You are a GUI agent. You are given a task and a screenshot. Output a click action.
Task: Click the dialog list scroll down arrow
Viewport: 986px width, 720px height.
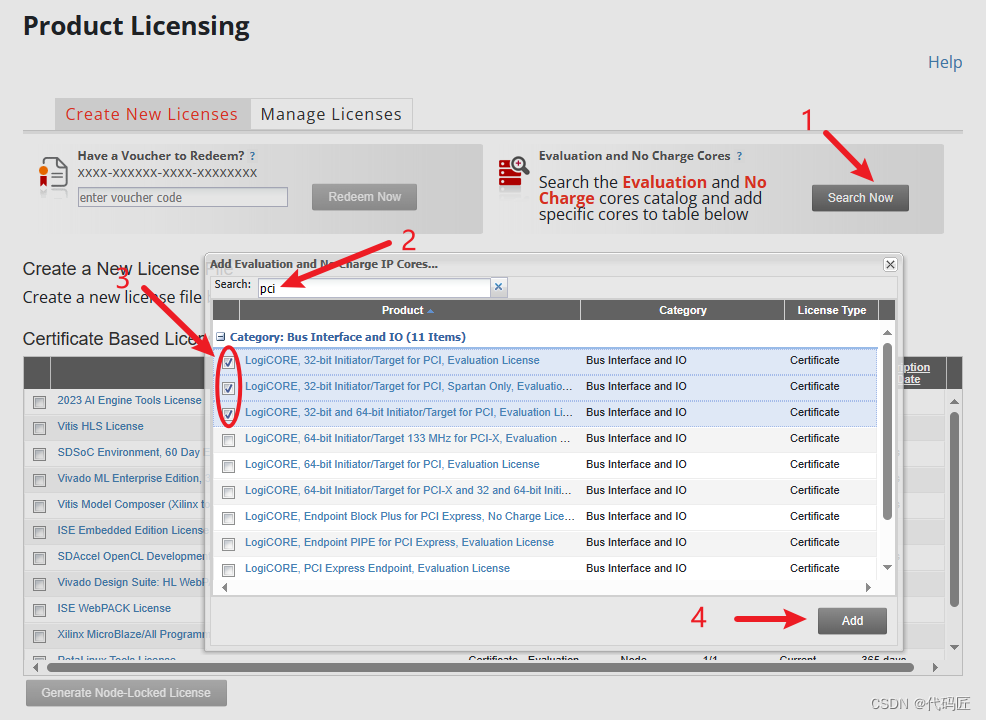[887, 567]
